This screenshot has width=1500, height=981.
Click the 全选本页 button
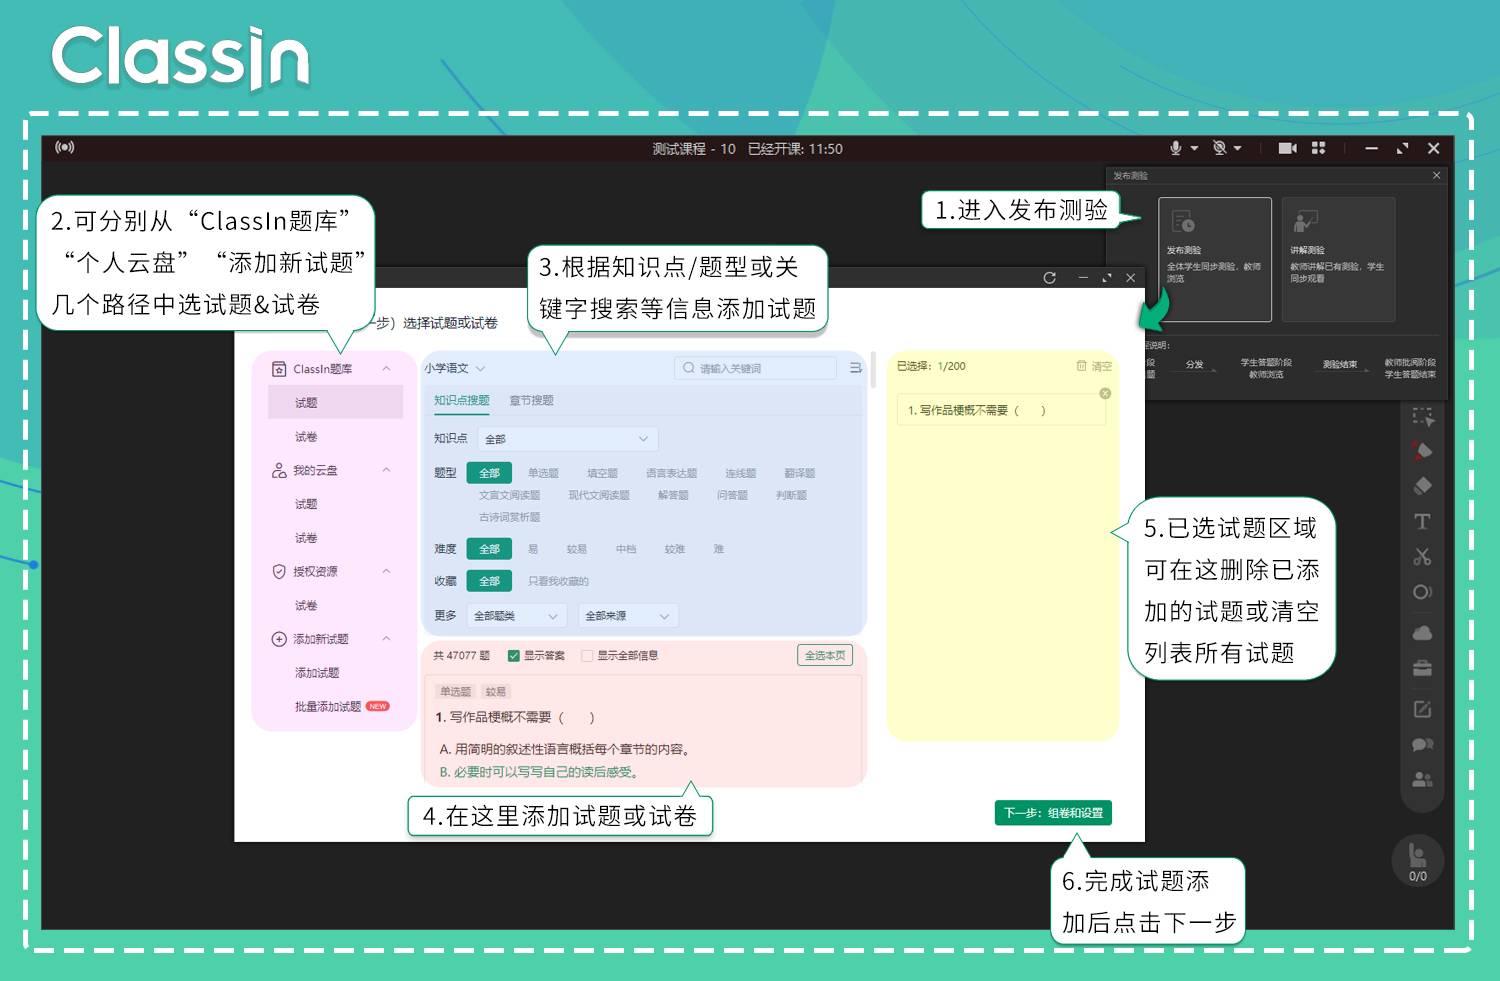(825, 655)
